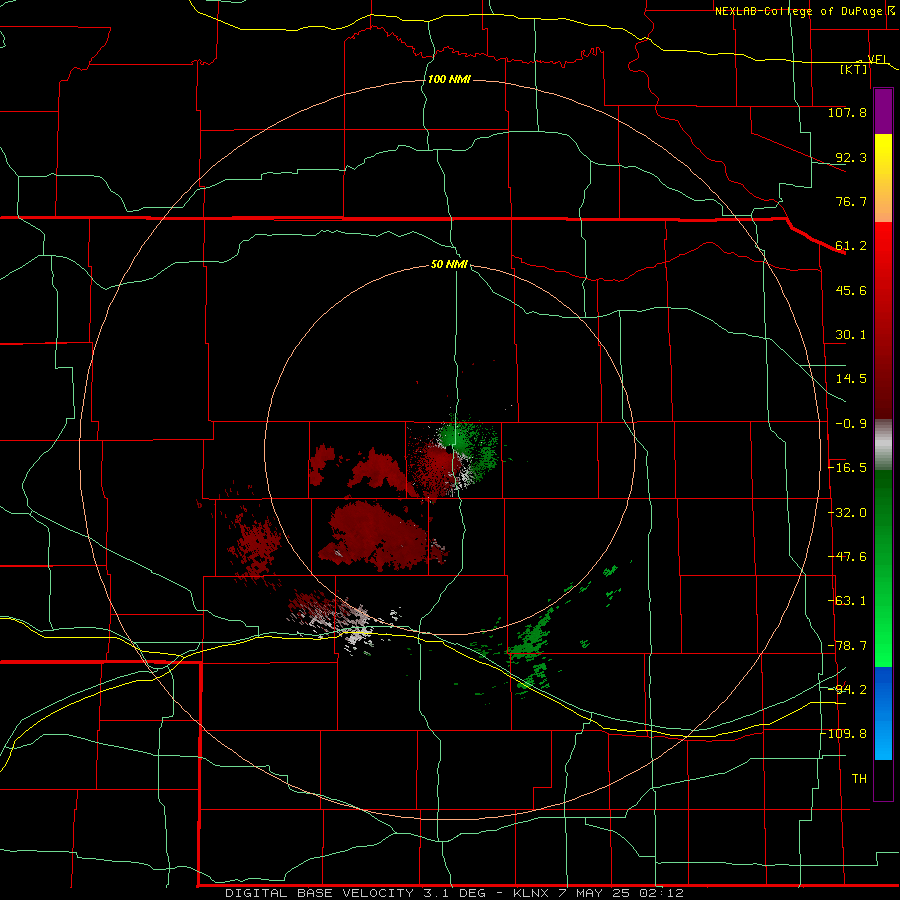Click the 76.7 scale value
The width and height of the screenshot is (900, 900).
click(851, 201)
